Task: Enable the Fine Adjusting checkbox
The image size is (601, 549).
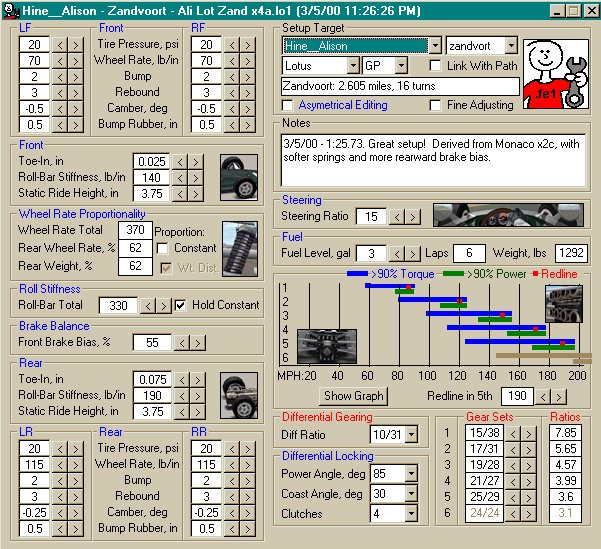Action: [x=435, y=105]
